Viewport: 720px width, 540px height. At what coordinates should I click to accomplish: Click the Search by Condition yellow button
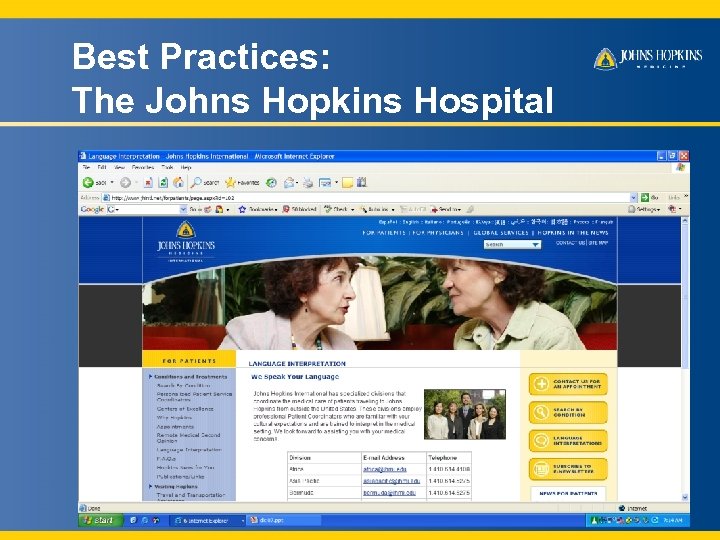click(568, 412)
